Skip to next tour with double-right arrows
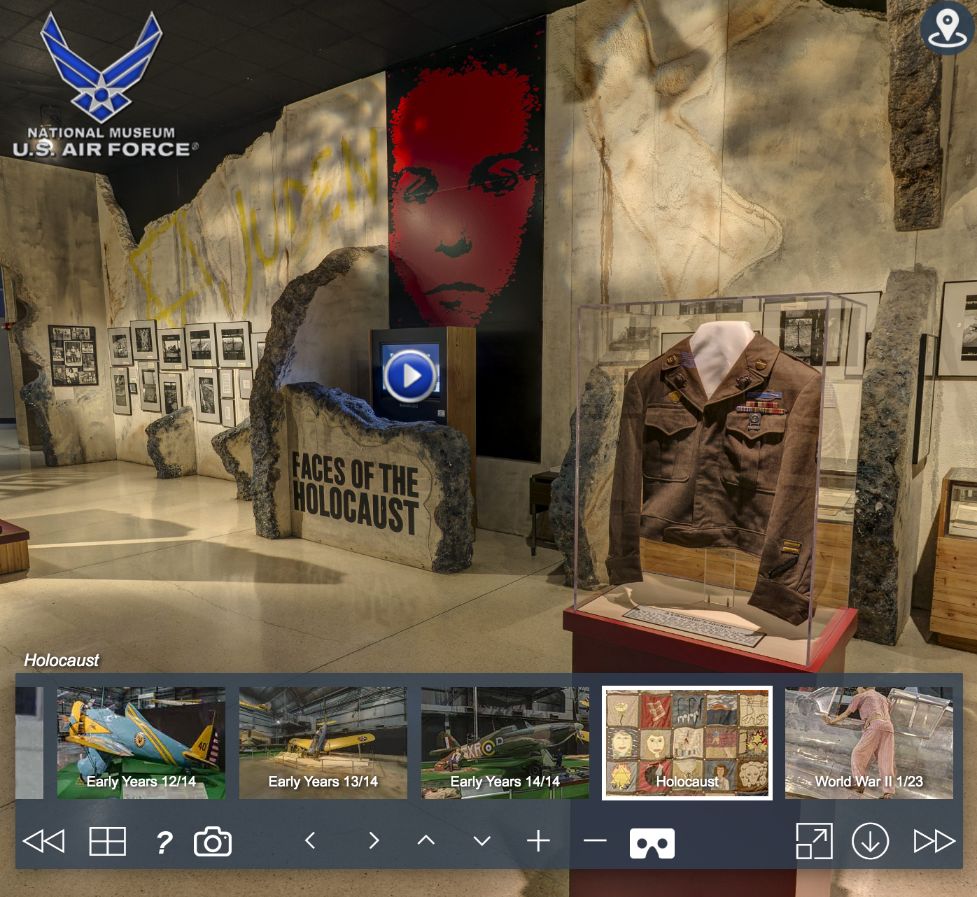 tap(934, 841)
